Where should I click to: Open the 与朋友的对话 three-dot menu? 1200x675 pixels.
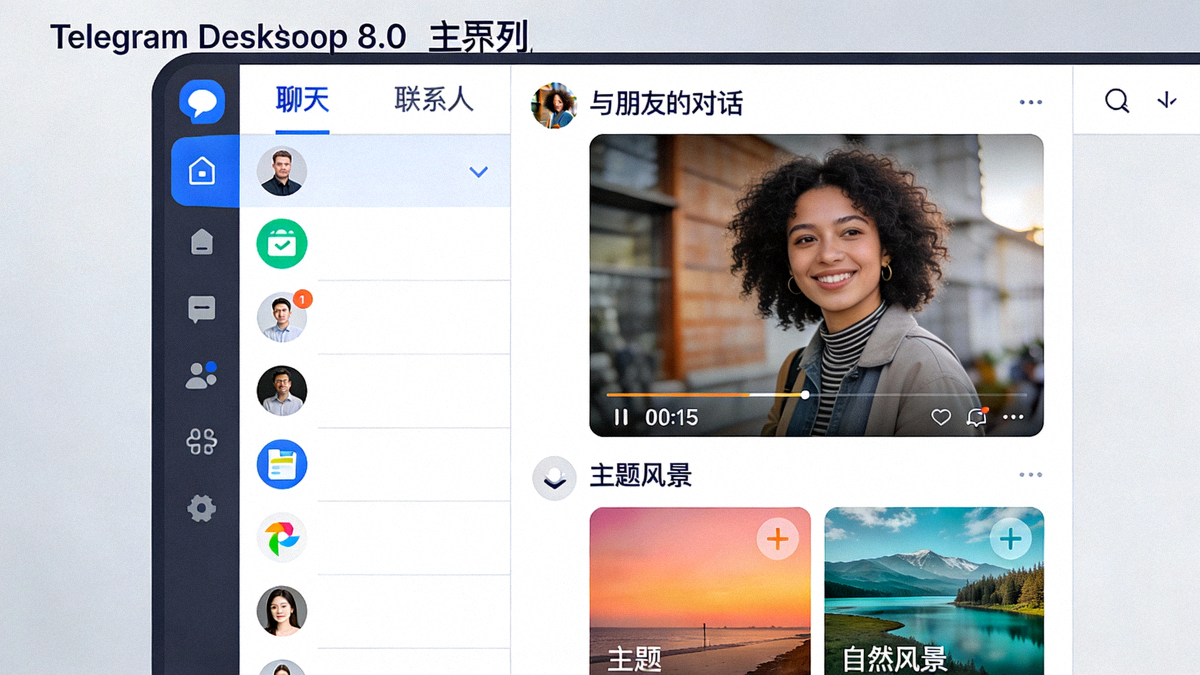[1031, 101]
